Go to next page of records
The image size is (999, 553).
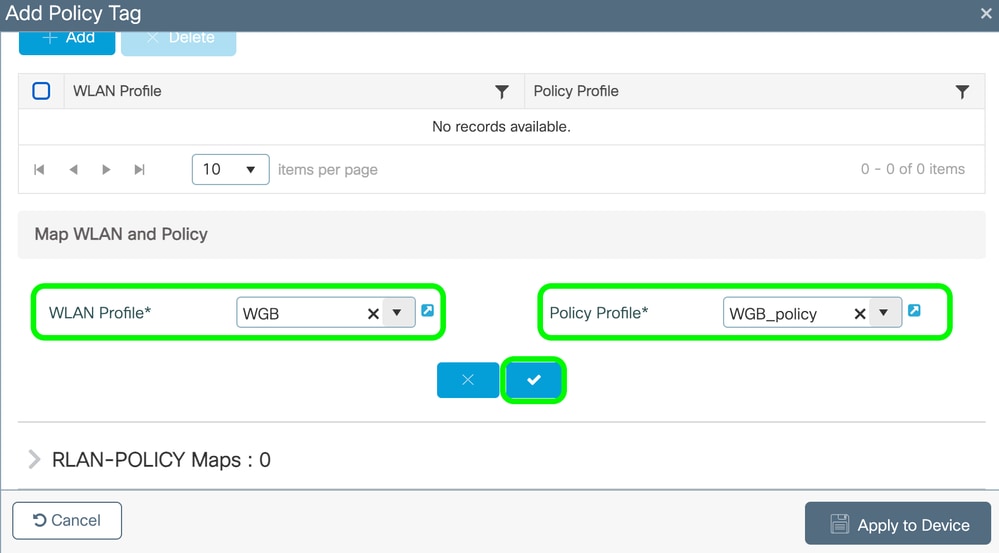(x=106, y=169)
